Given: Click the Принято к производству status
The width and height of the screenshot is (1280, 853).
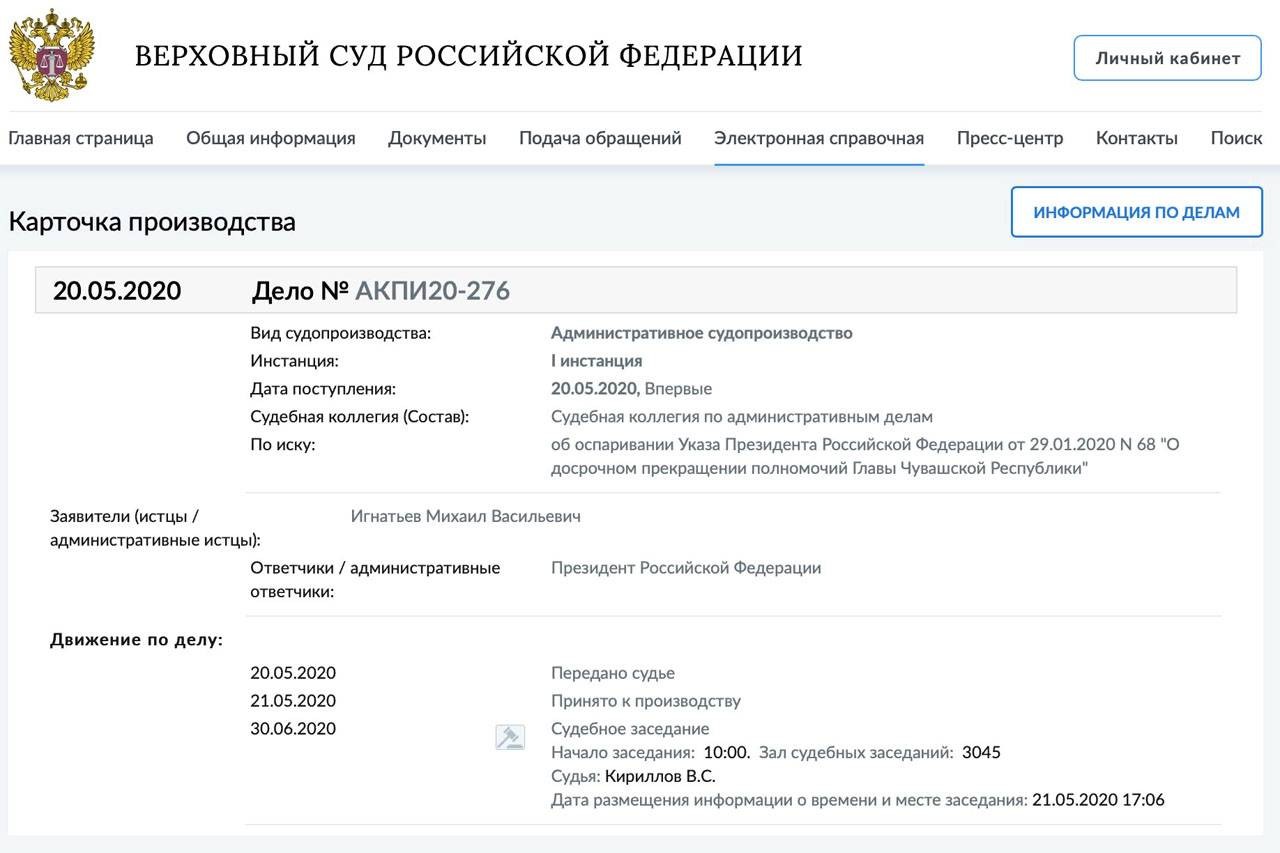Looking at the screenshot, I should 645,701.
